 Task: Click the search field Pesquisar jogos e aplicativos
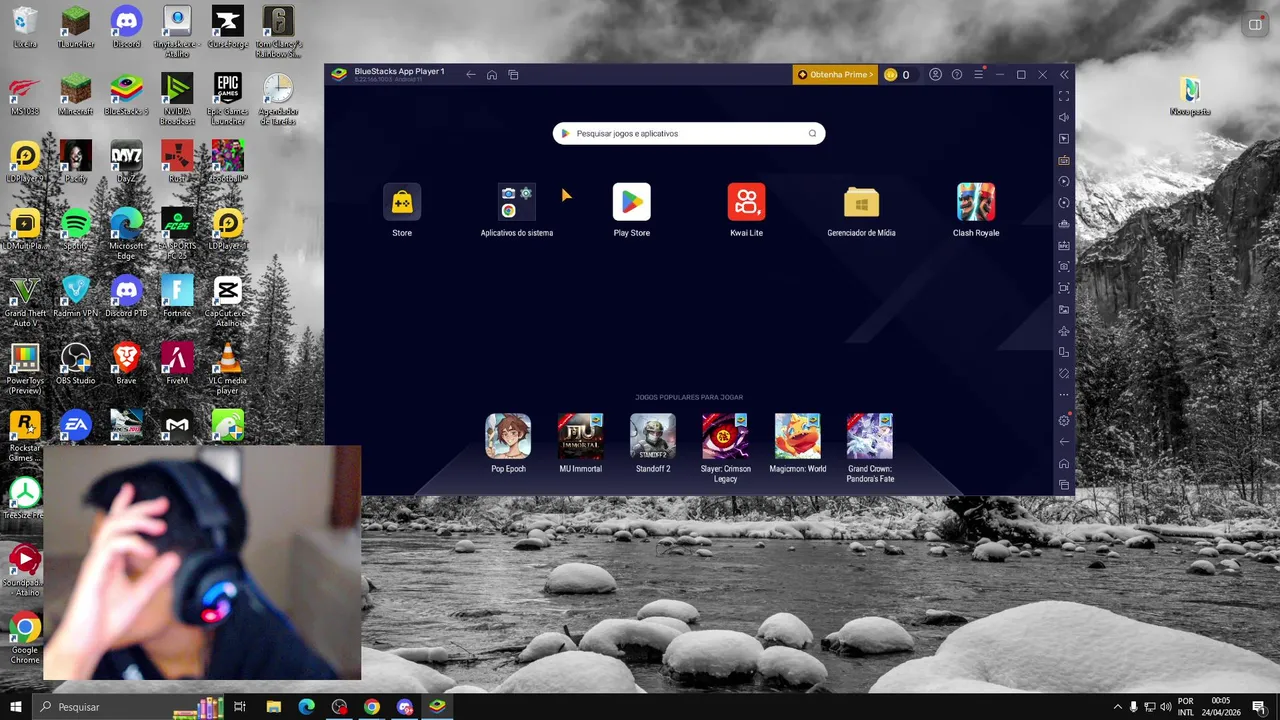click(x=689, y=133)
